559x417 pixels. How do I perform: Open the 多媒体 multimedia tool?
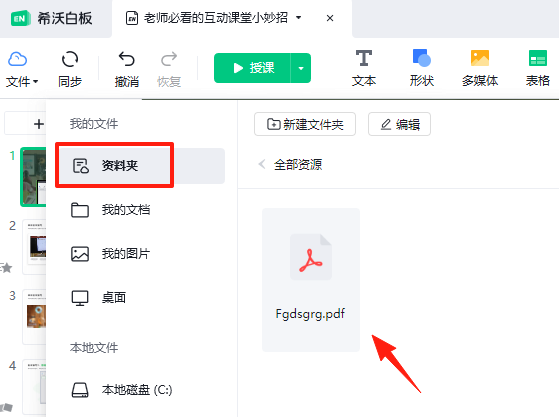[x=480, y=68]
